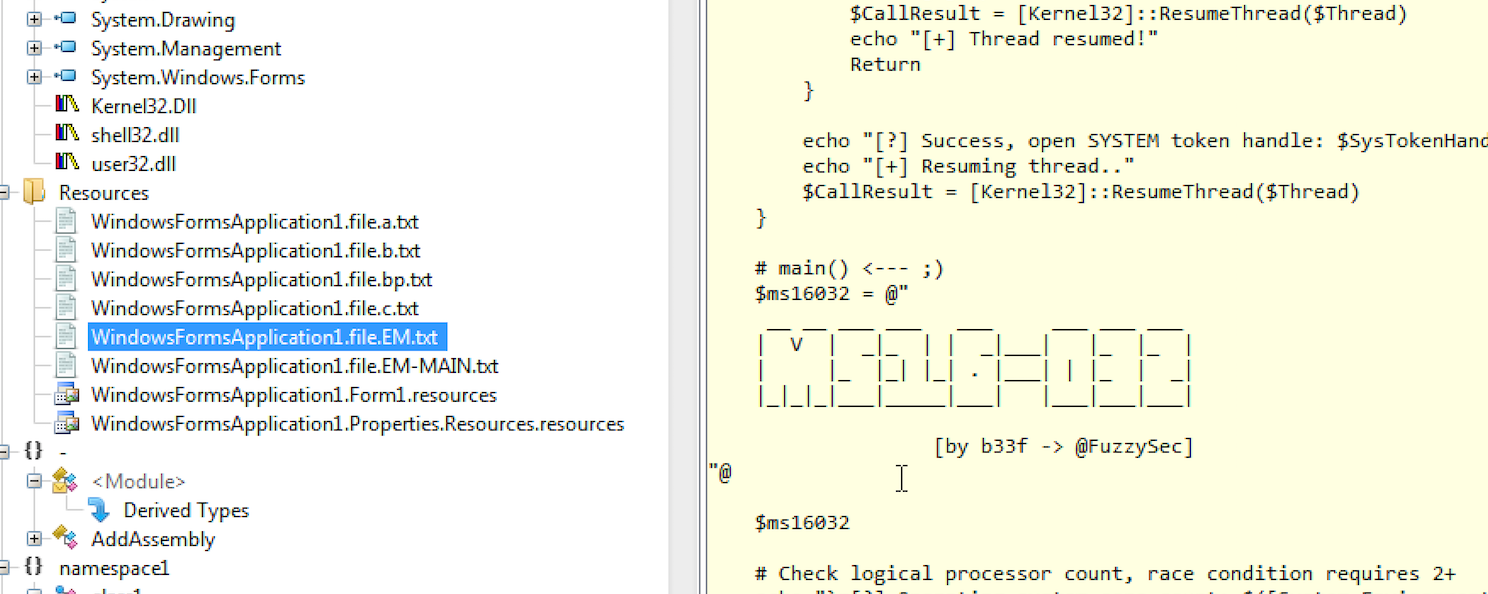Click the Properties.Resources.resources file icon
Image resolution: width=1488 pixels, height=594 pixels.
point(66,424)
